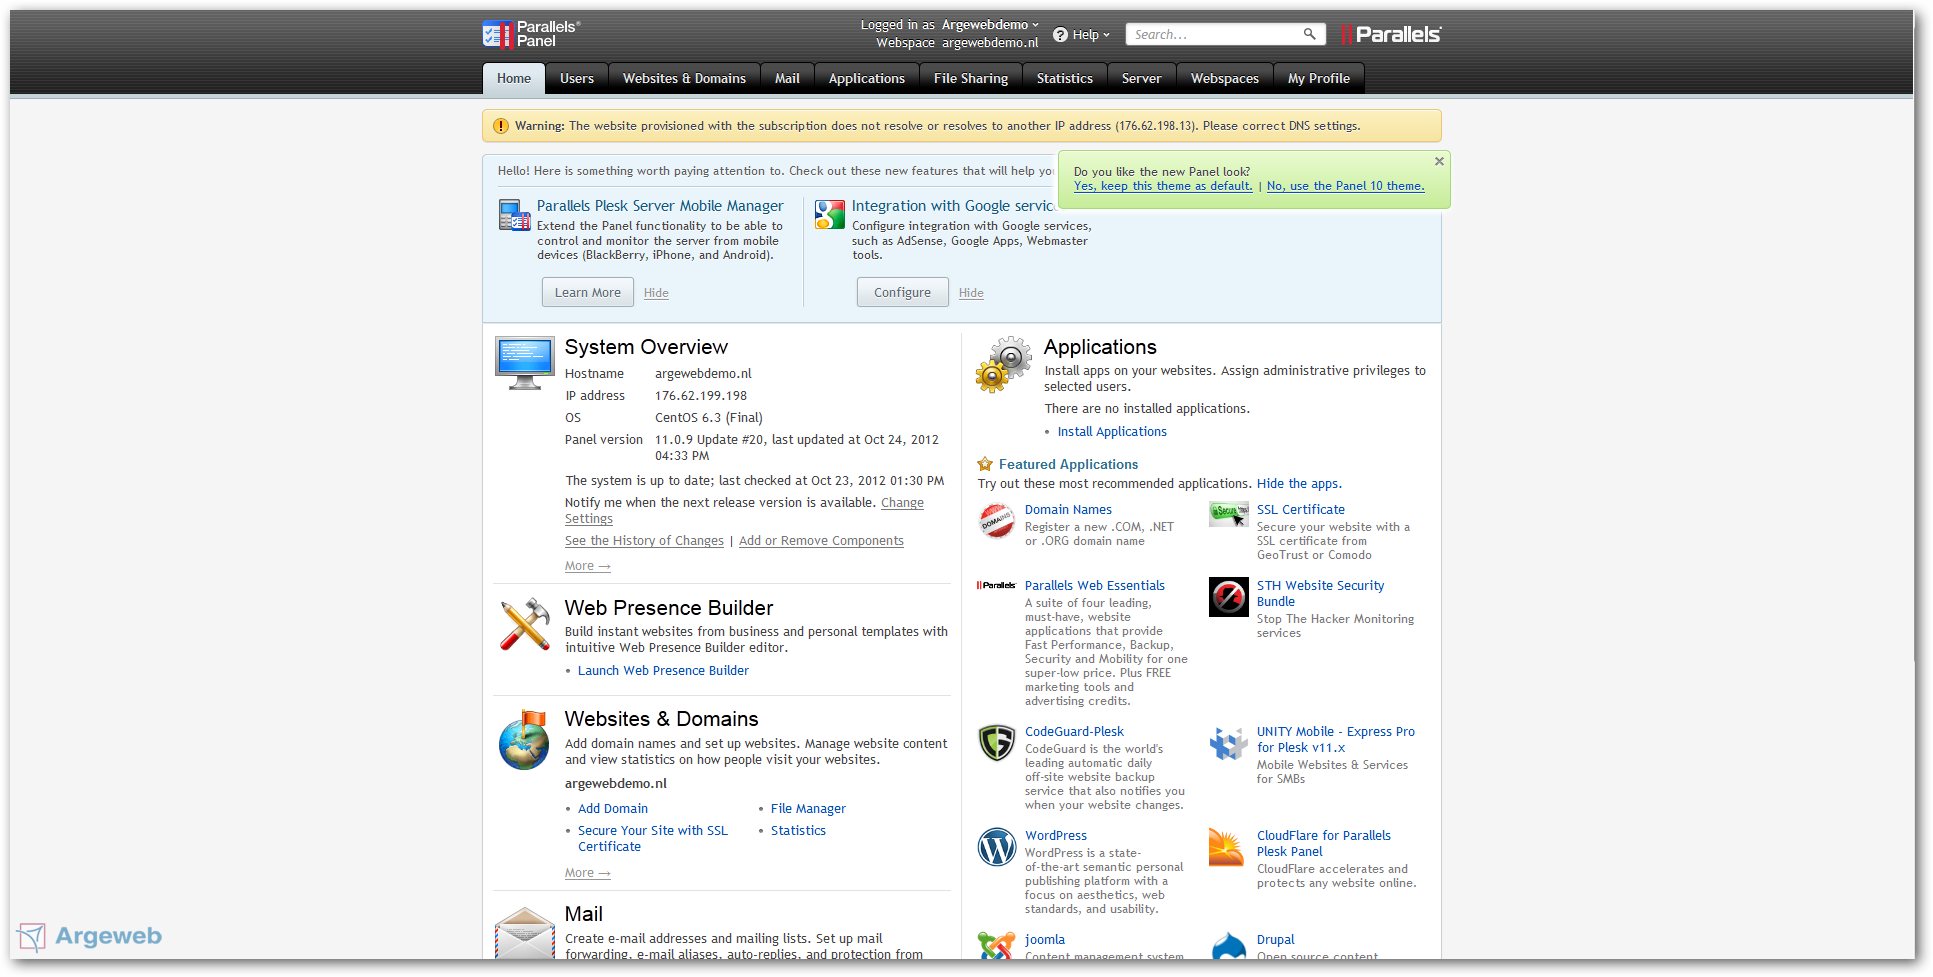The height and width of the screenshot is (977, 1933).
Task: Go to the Mail tab
Action: pyautogui.click(x=787, y=78)
